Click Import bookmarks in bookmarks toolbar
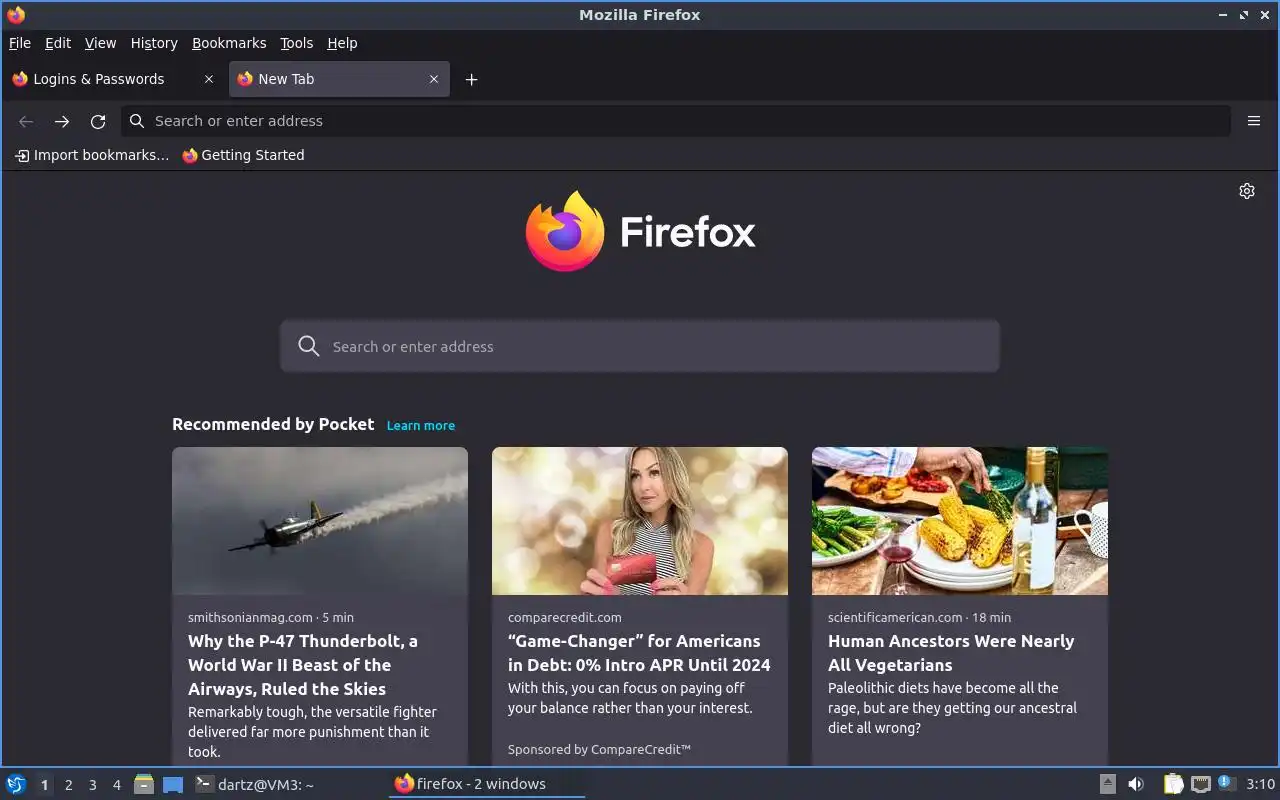1280x800 pixels. point(92,155)
